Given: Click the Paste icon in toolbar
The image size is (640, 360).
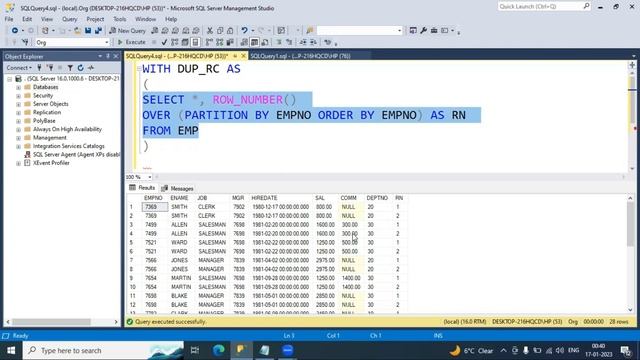Looking at the screenshot, I should pyautogui.click(x=230, y=31).
